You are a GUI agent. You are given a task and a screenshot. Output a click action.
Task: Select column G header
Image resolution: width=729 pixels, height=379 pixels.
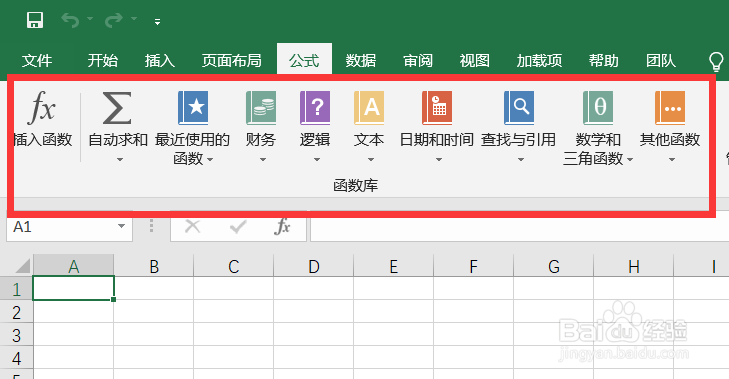pos(554,266)
